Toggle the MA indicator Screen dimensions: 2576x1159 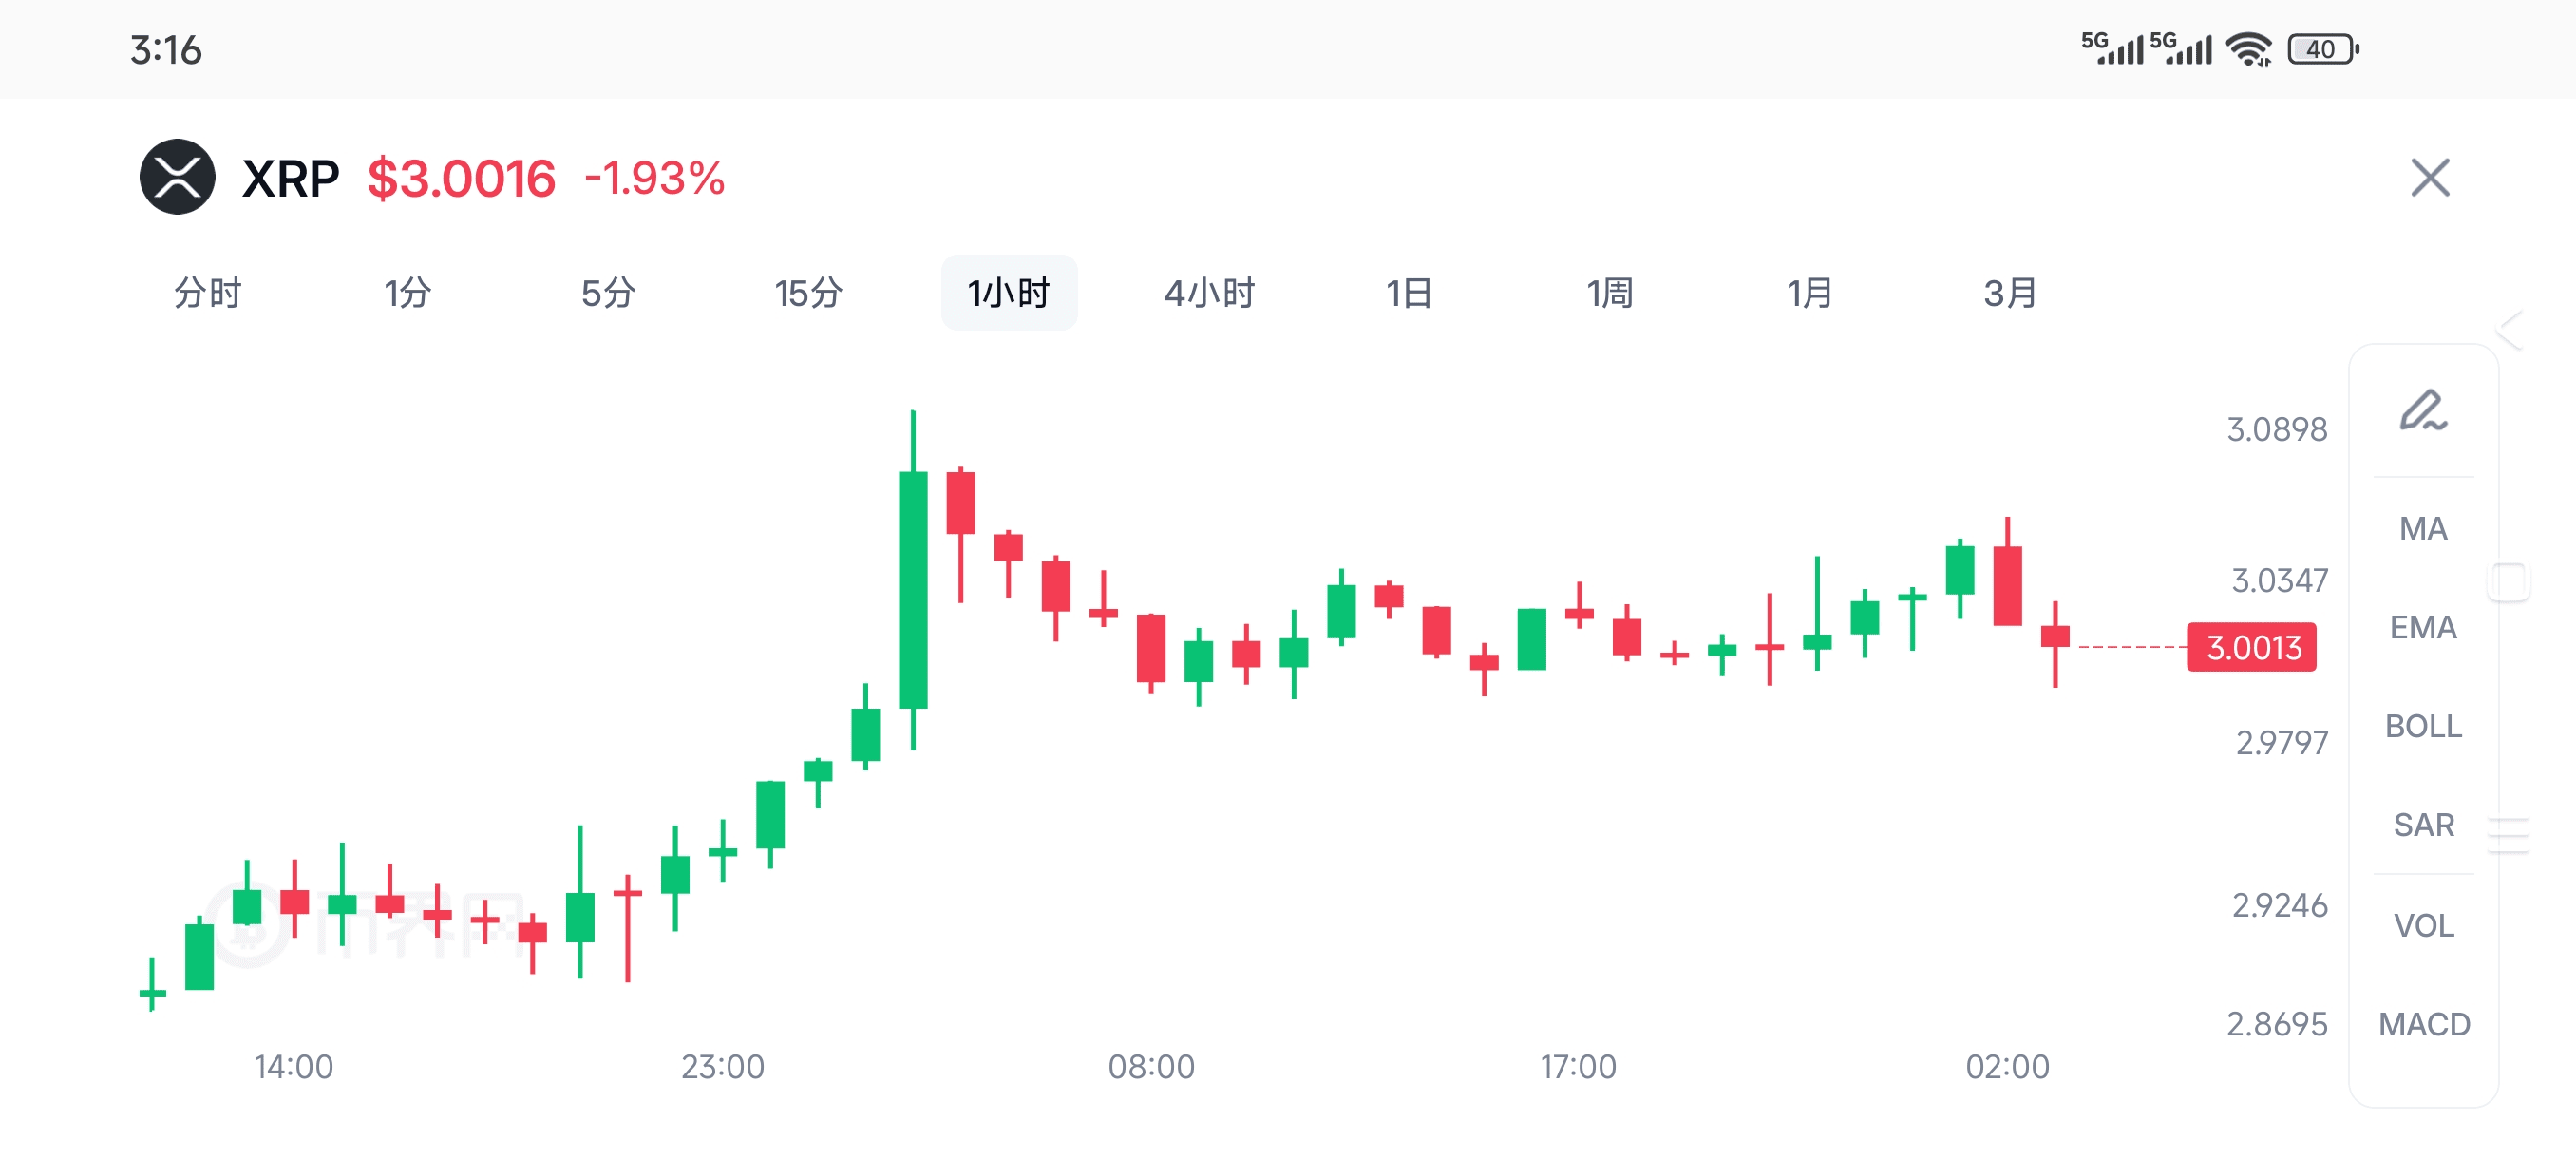[2423, 528]
